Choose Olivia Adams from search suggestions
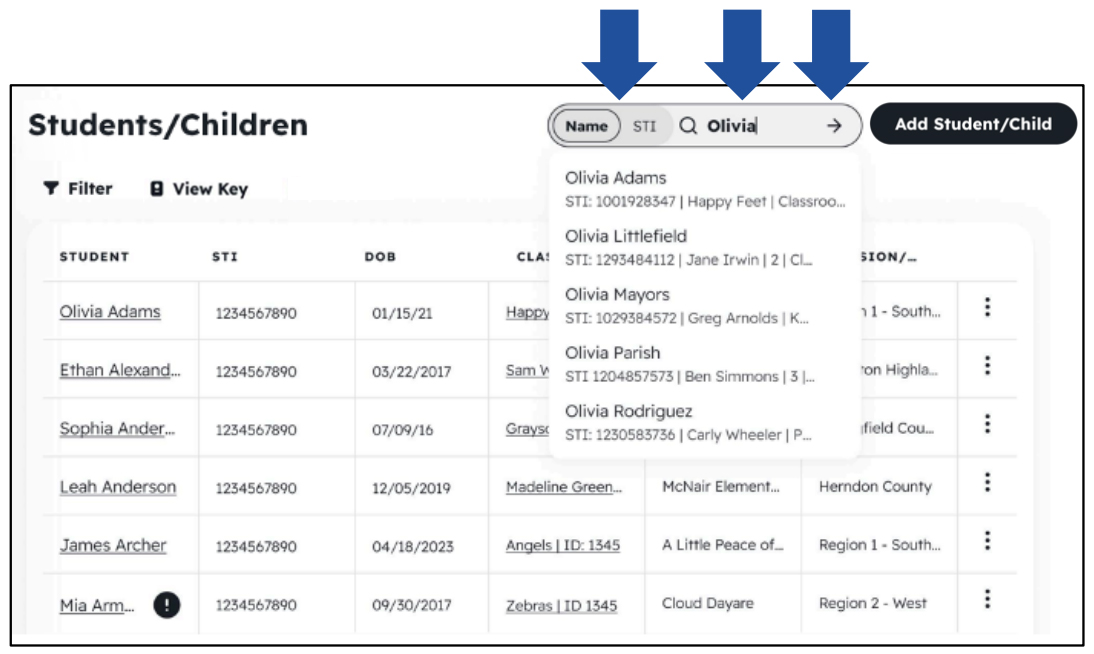 point(705,189)
